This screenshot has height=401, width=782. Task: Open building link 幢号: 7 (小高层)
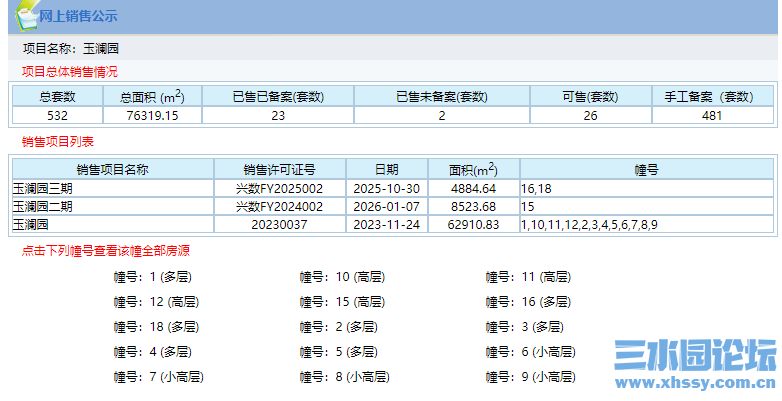tap(159, 377)
